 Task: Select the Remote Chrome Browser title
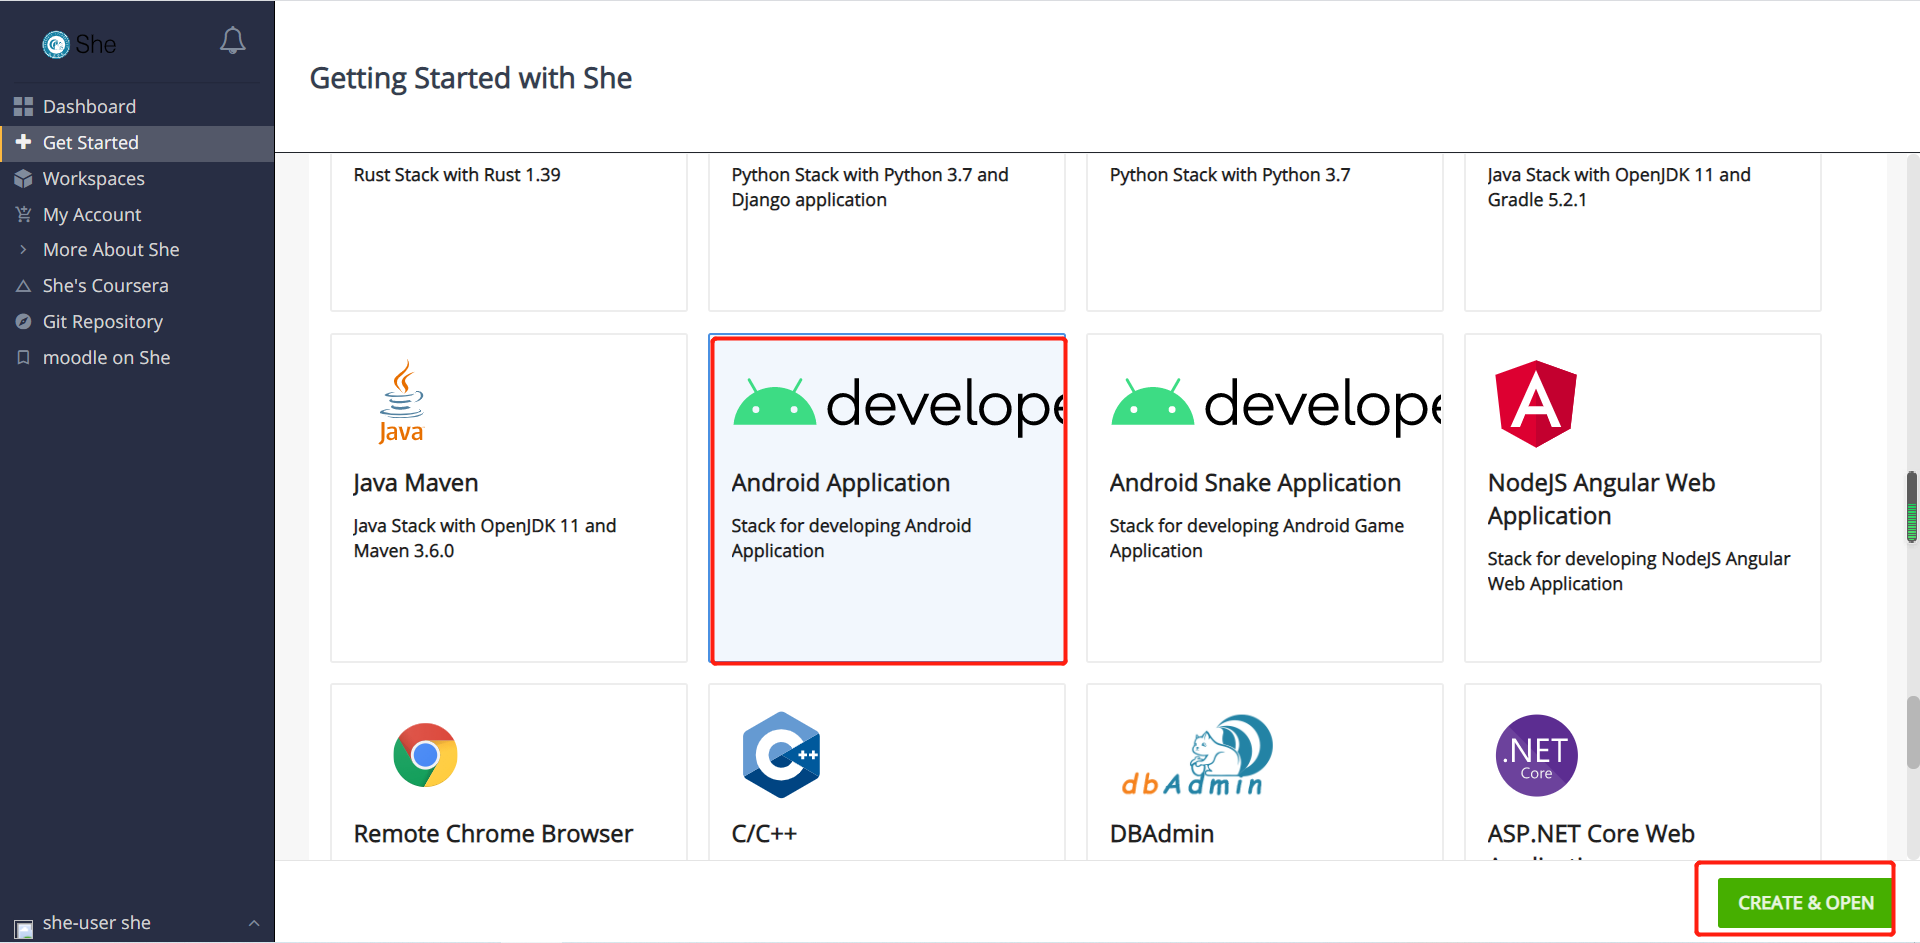tap(493, 834)
